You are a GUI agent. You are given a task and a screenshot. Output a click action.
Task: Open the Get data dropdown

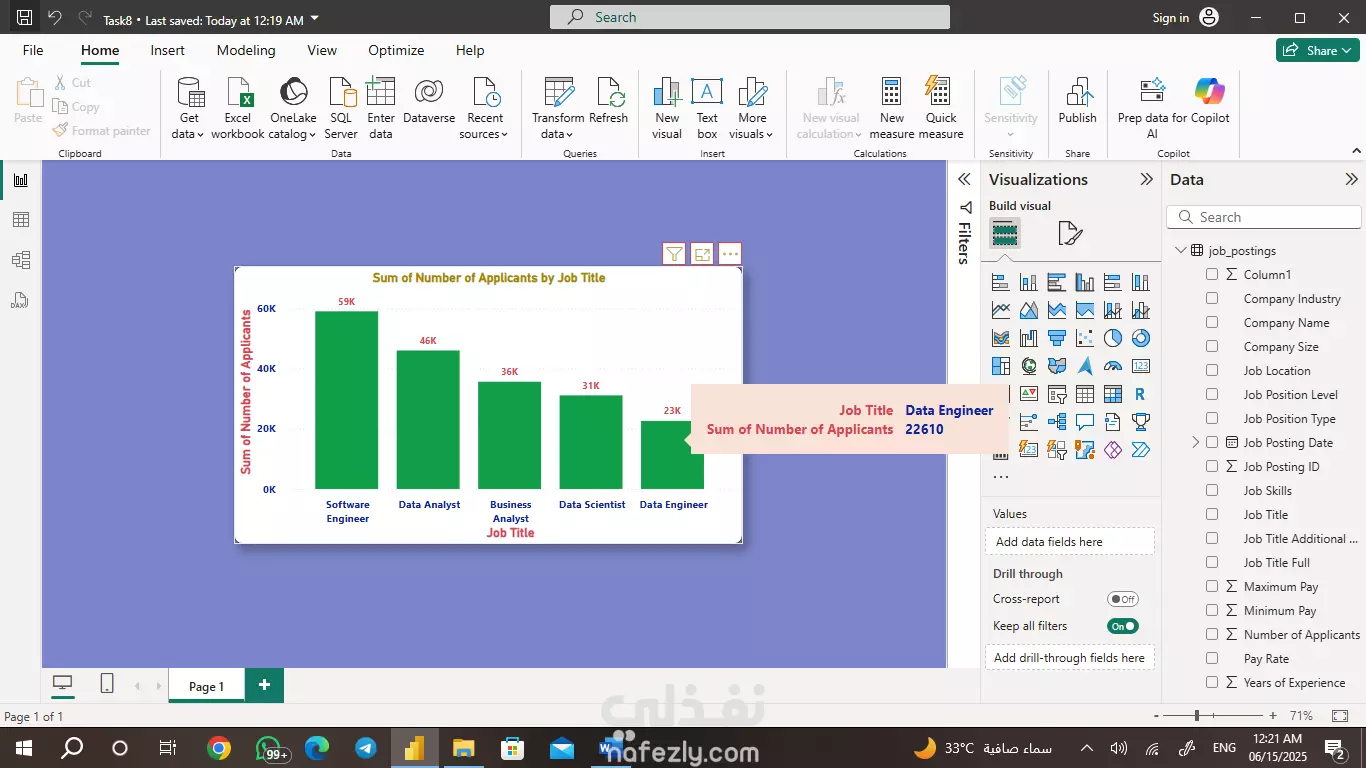[188, 108]
